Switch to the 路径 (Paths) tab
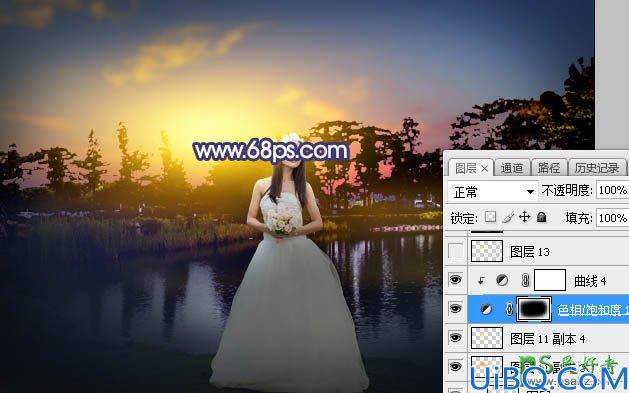 549,168
